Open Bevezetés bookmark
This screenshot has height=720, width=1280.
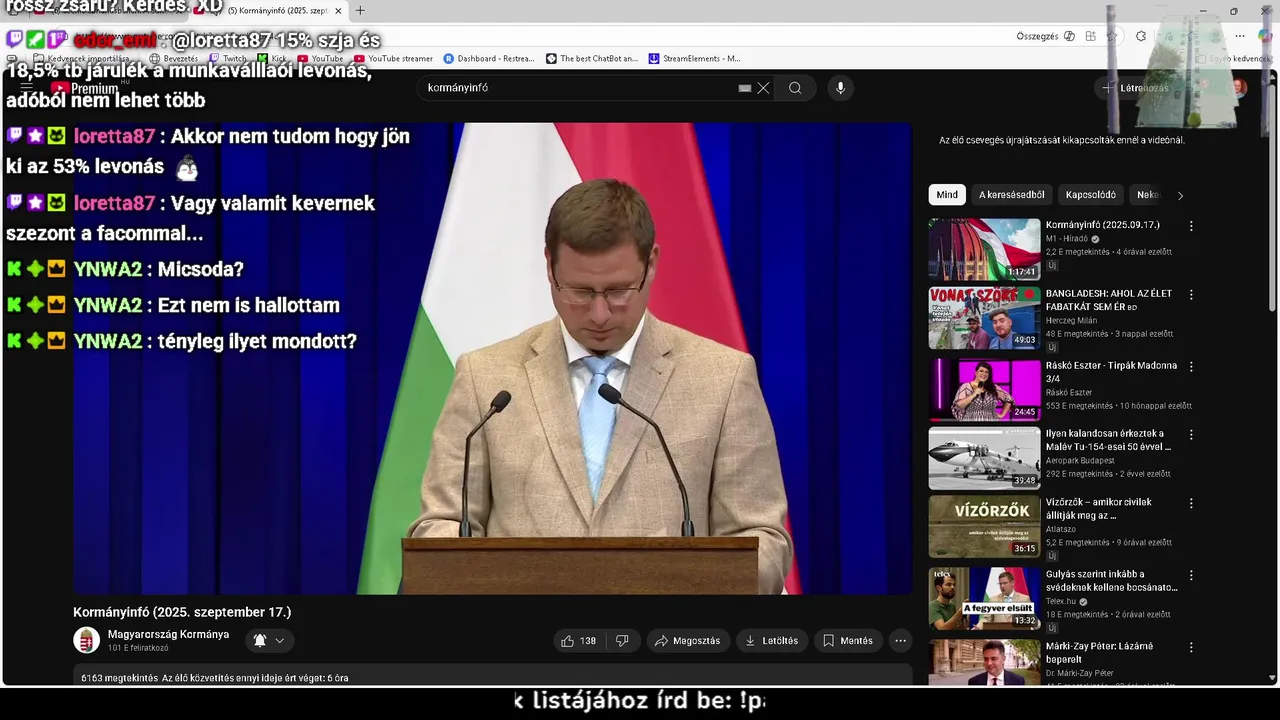pyautogui.click(x=174, y=59)
